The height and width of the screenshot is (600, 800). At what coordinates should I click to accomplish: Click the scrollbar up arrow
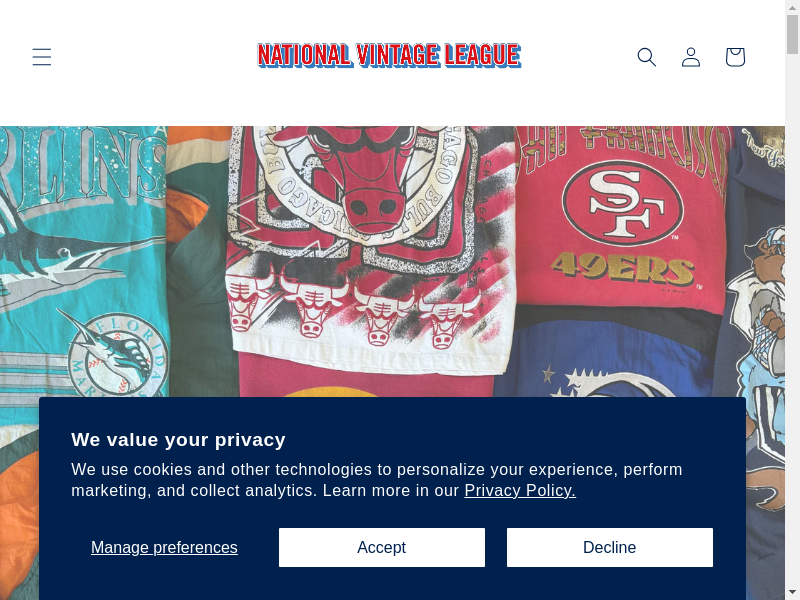click(x=792, y=7)
